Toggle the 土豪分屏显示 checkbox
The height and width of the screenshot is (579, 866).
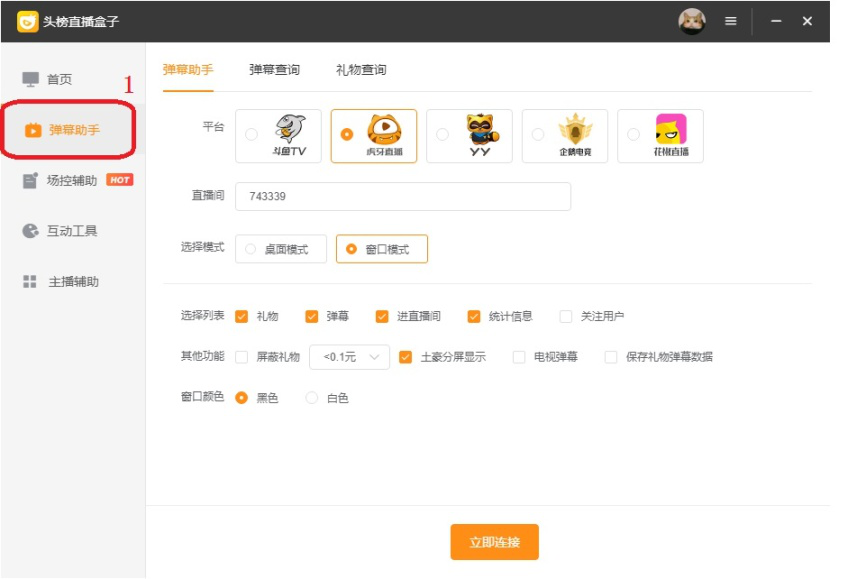point(405,357)
